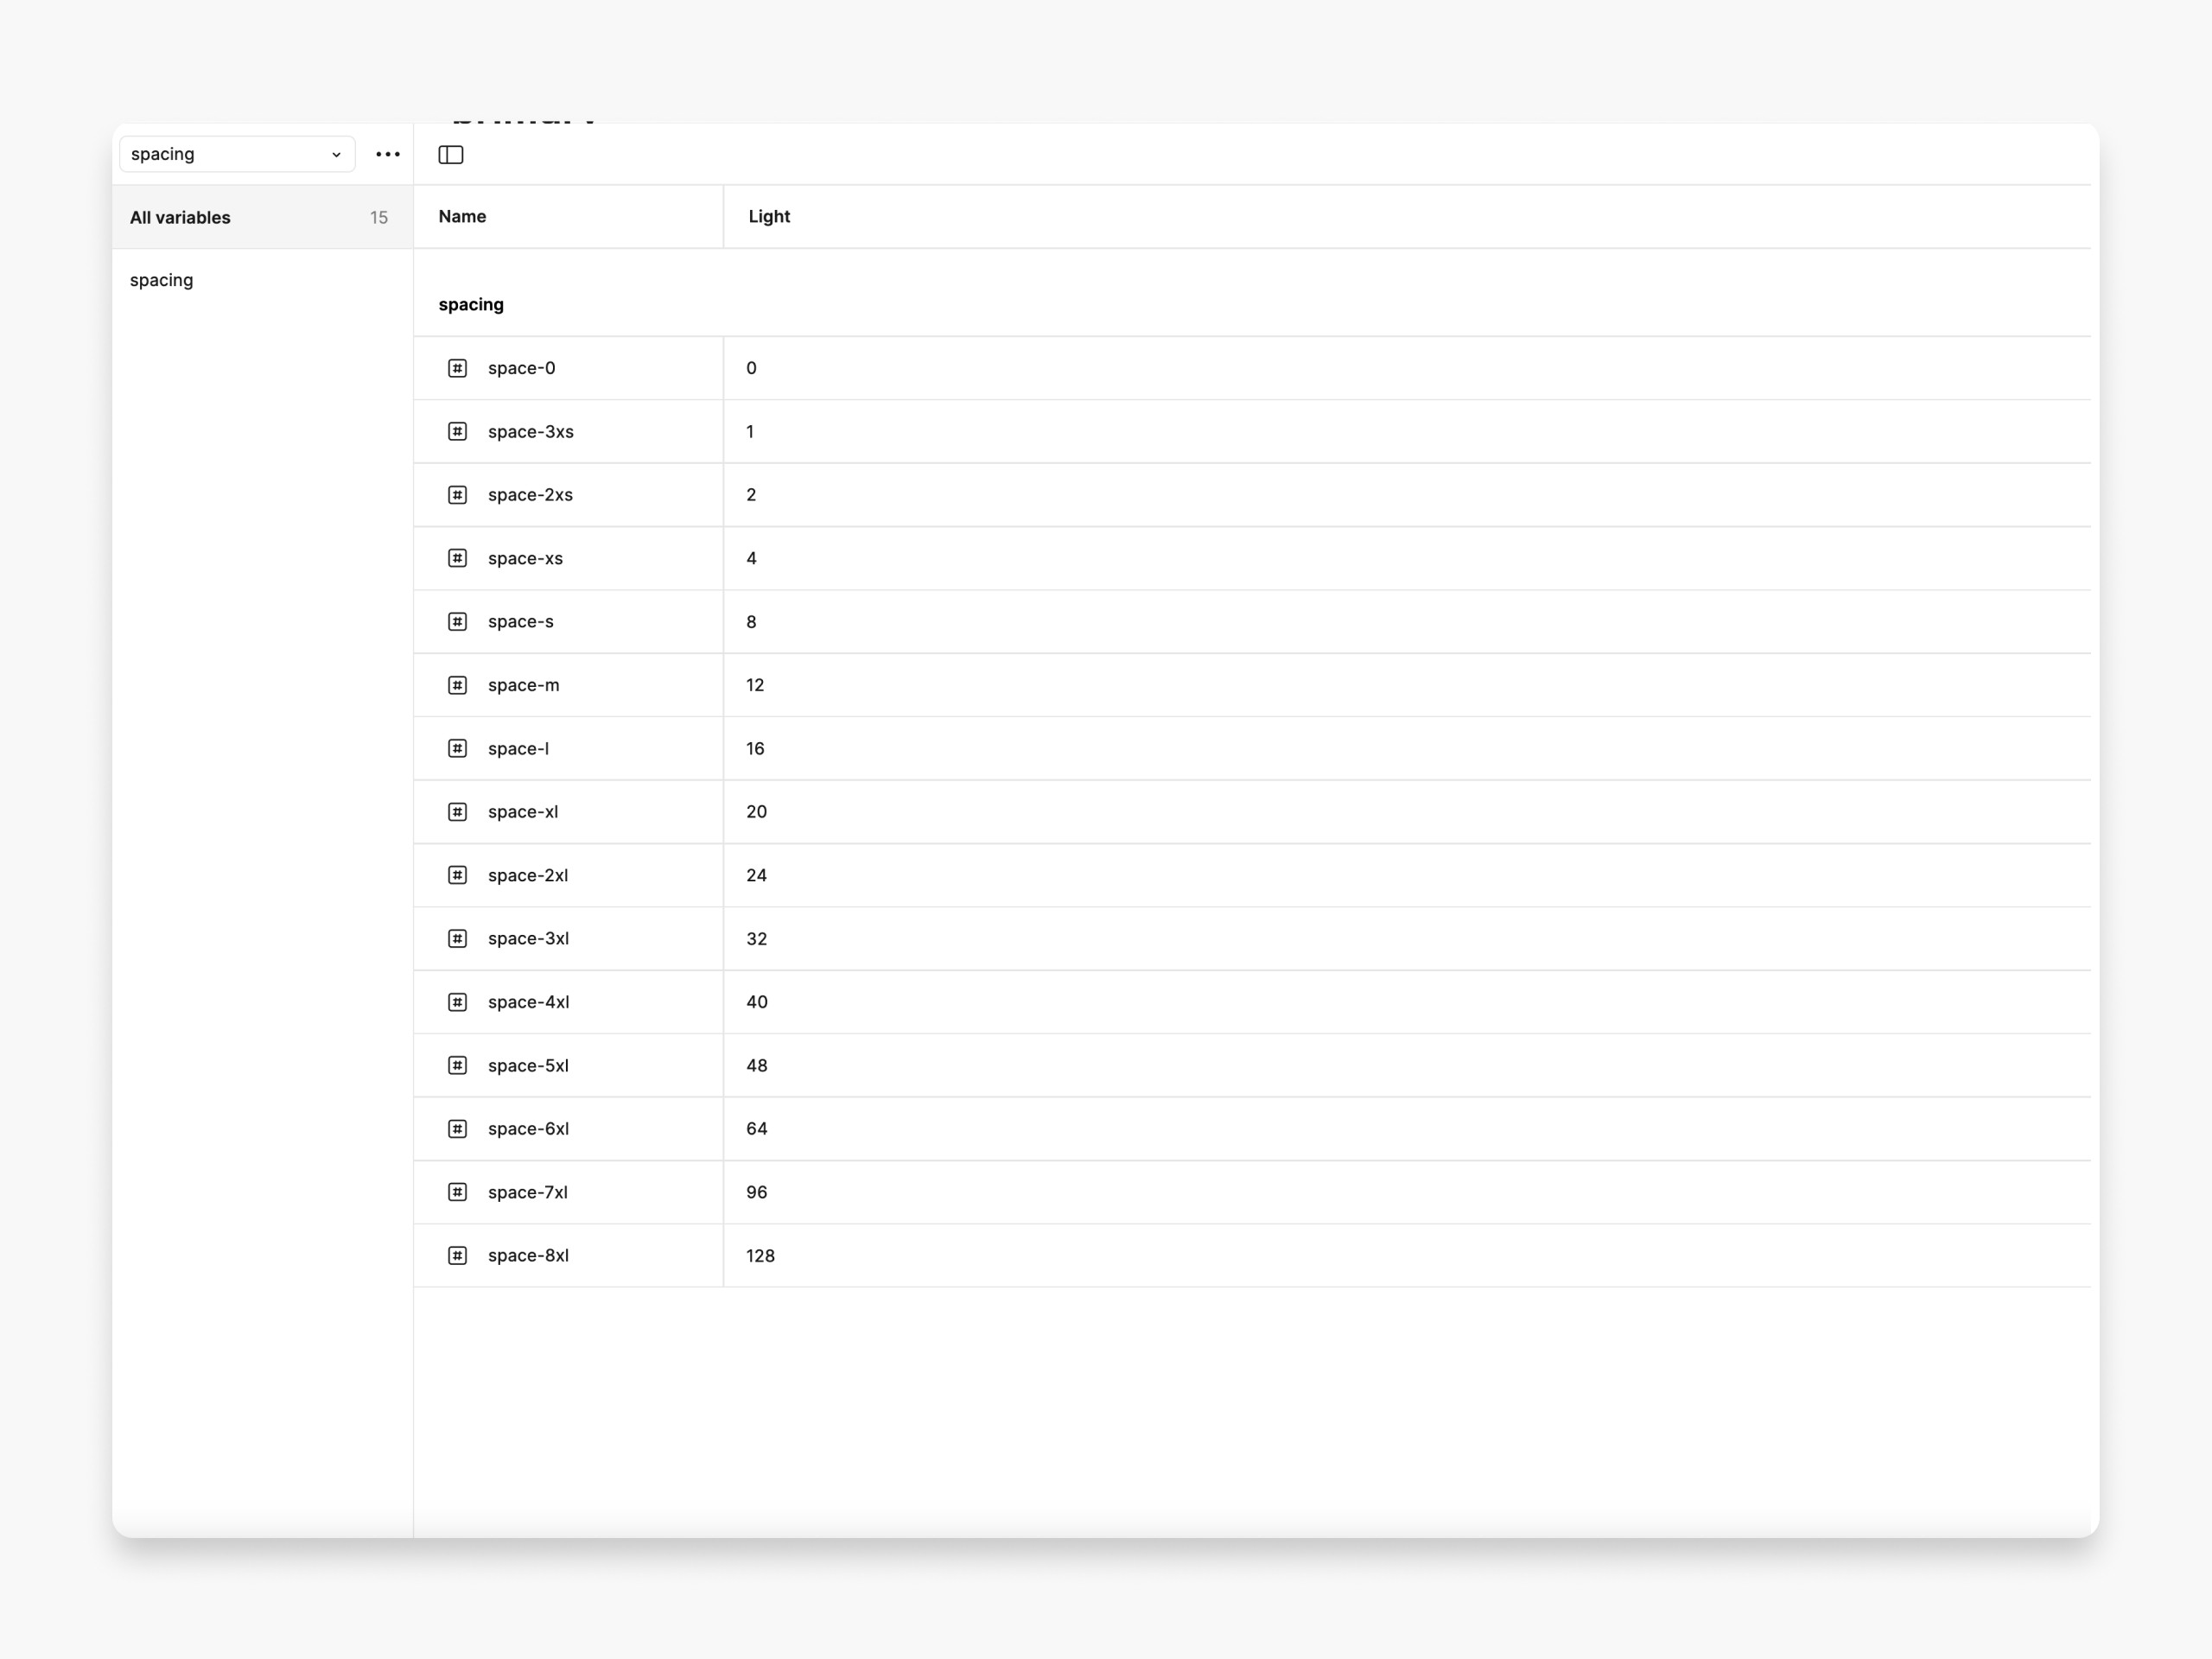The height and width of the screenshot is (1659, 2212).
Task: Click the number icon beside space-8xl
Action: (x=457, y=1255)
